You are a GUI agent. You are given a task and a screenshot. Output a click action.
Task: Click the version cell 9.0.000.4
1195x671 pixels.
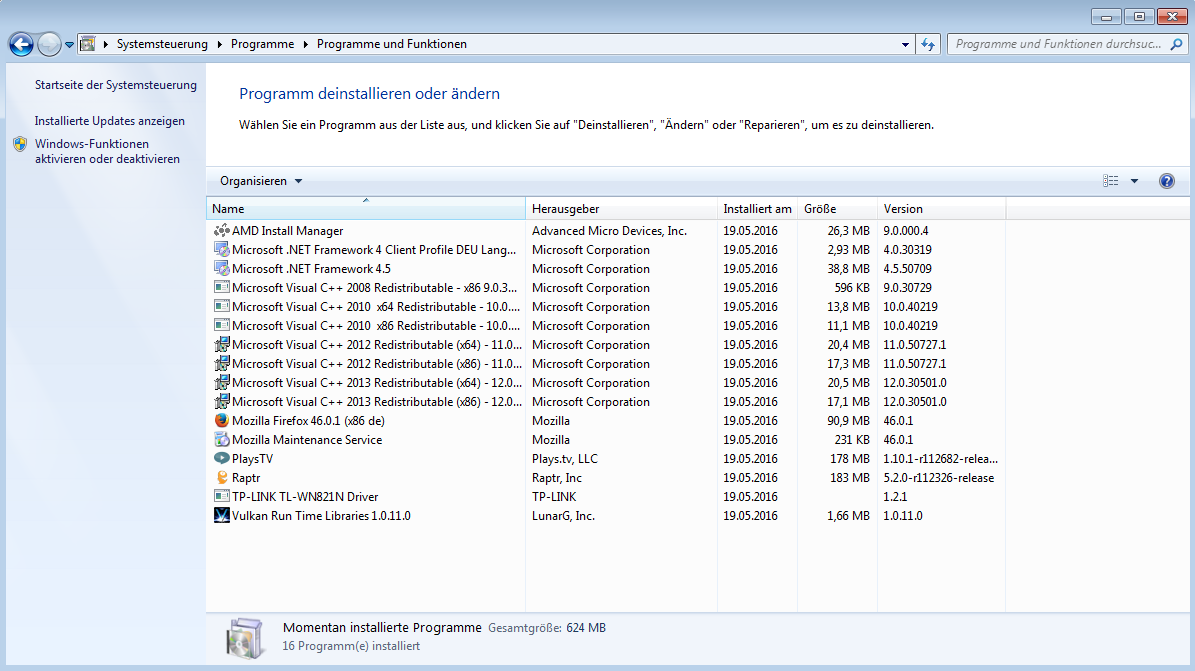[x=906, y=230]
